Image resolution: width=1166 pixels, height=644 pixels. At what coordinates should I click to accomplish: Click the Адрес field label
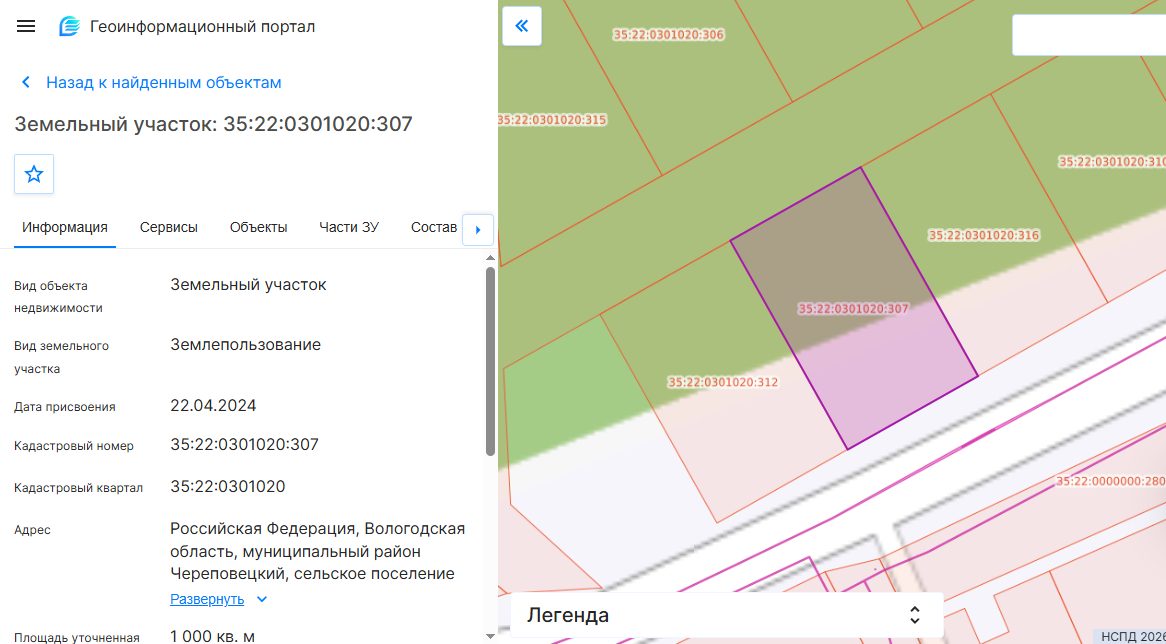(32, 530)
